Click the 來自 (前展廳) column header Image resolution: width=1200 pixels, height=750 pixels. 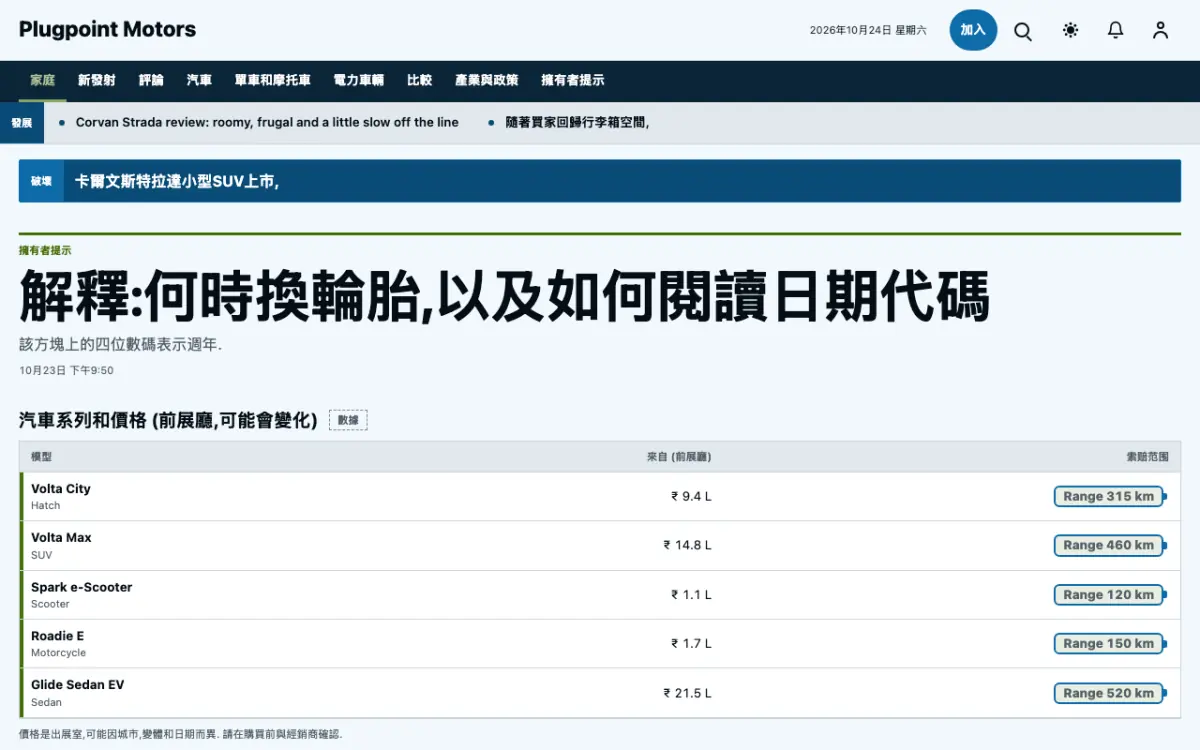[x=679, y=457]
